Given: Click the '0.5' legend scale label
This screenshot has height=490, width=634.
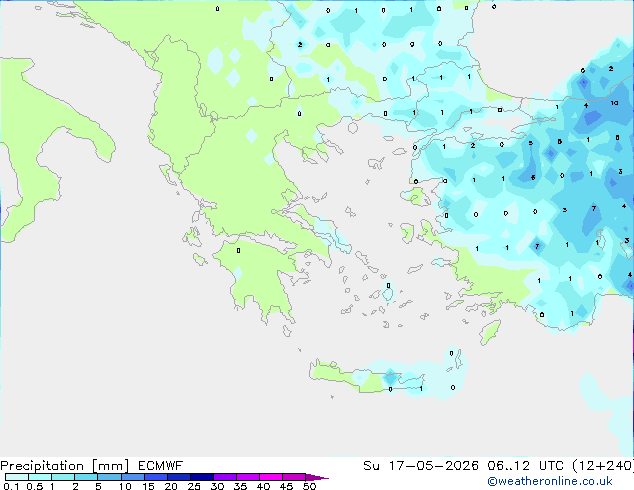Looking at the screenshot, I should click(x=34, y=486).
